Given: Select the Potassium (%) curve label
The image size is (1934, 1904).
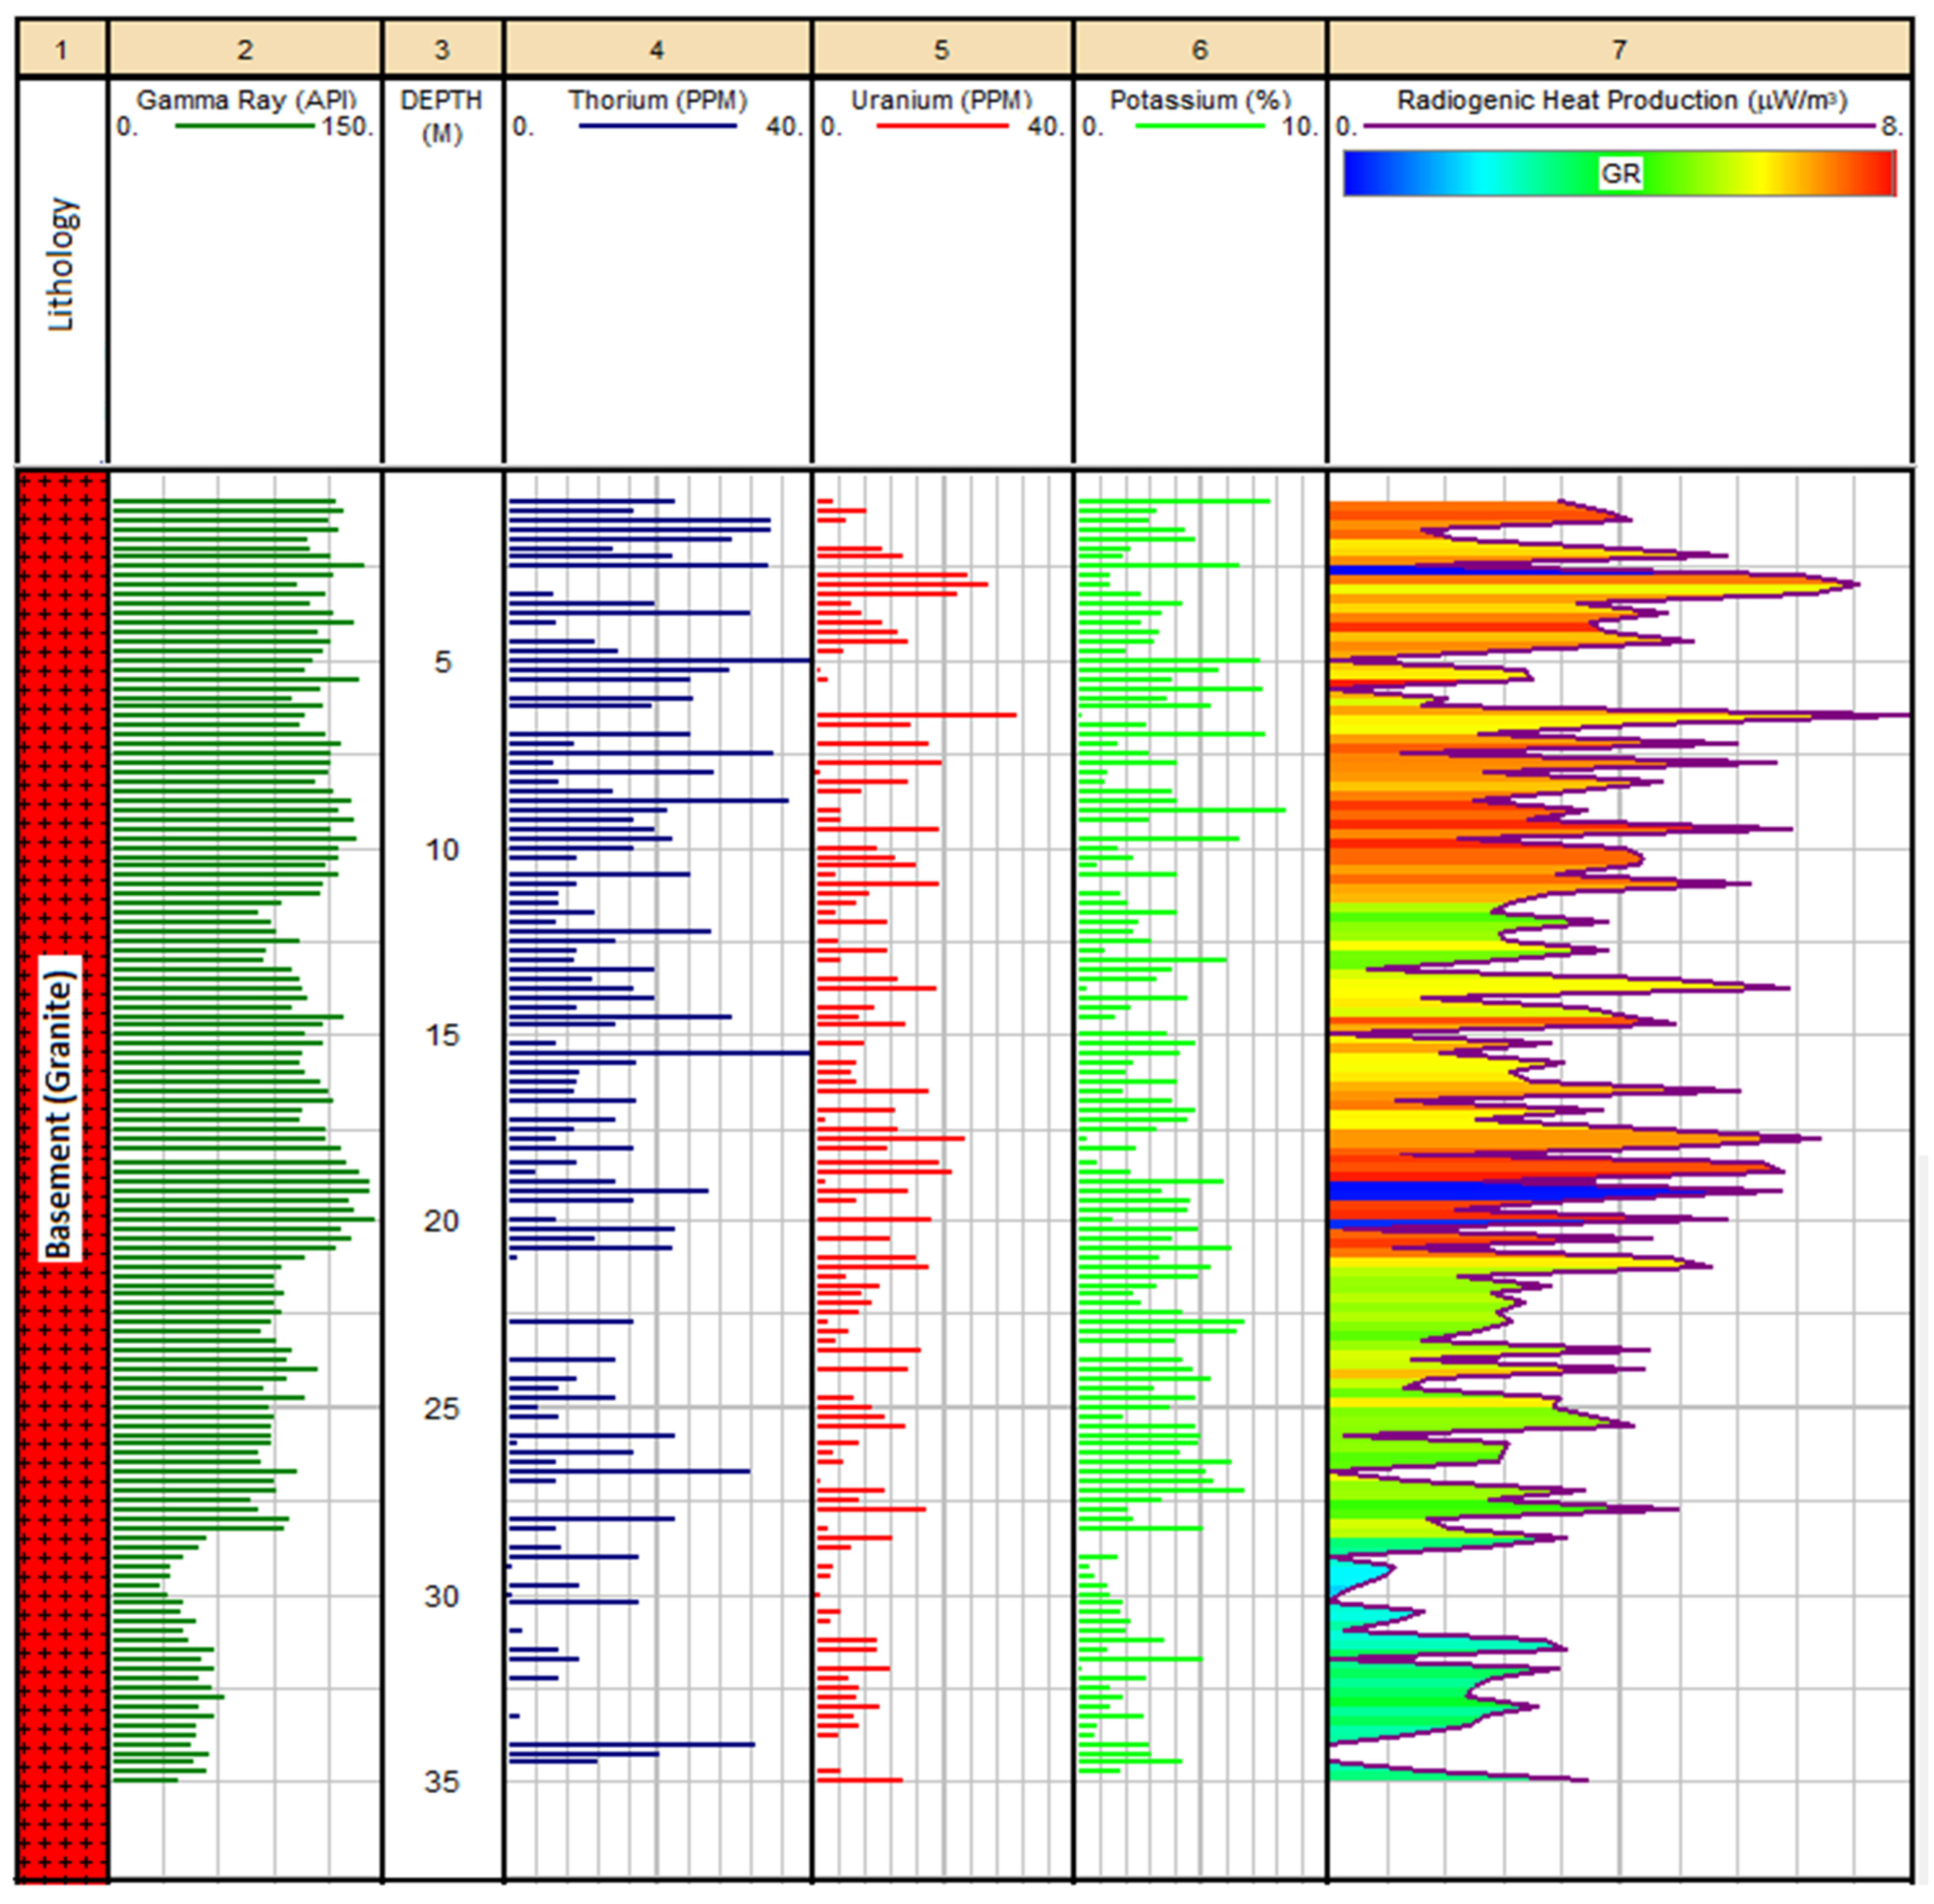Looking at the screenshot, I should pyautogui.click(x=1199, y=100).
